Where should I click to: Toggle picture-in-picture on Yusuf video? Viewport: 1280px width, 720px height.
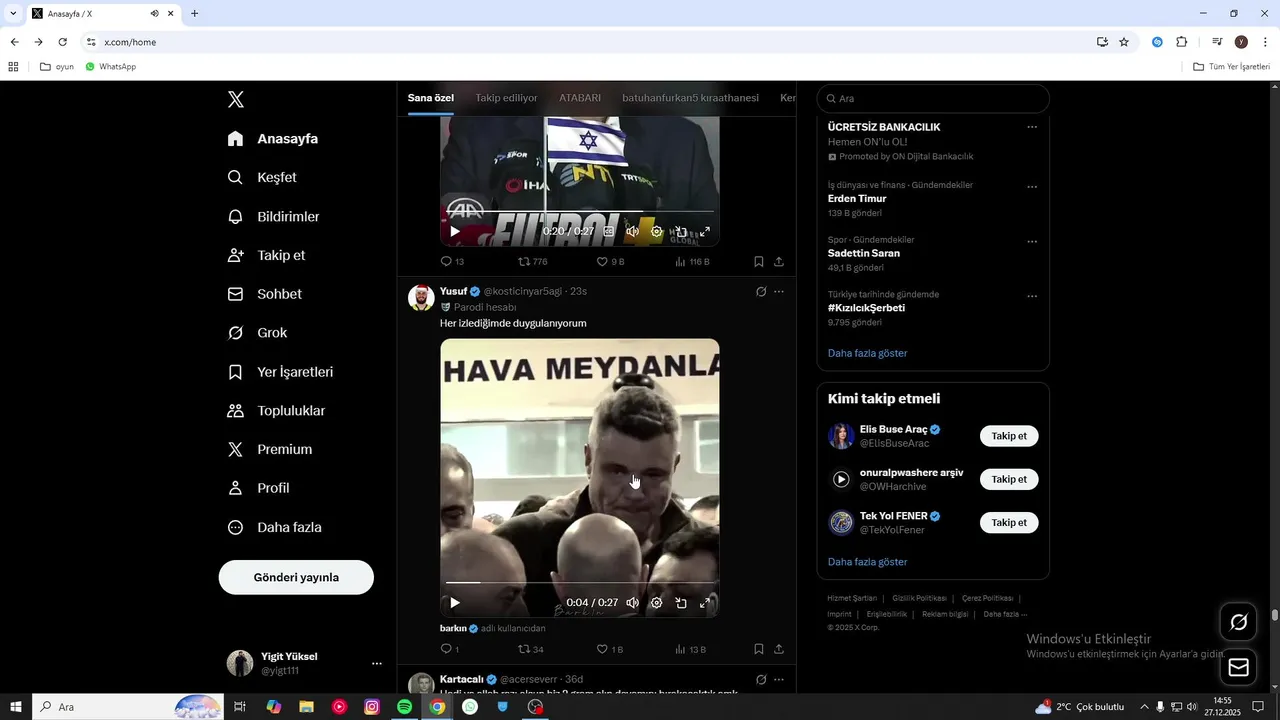[681, 603]
